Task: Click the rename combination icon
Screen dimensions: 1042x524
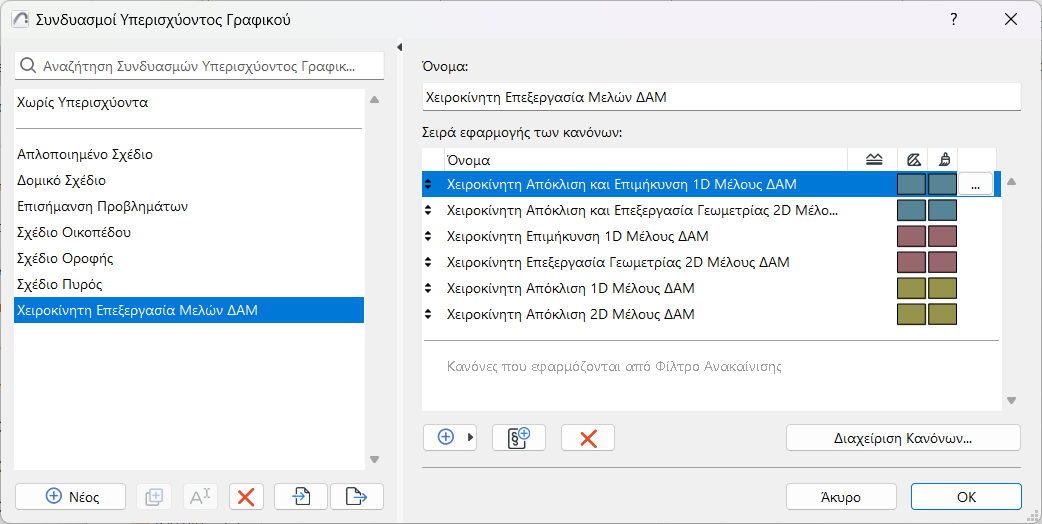Action: 200,497
